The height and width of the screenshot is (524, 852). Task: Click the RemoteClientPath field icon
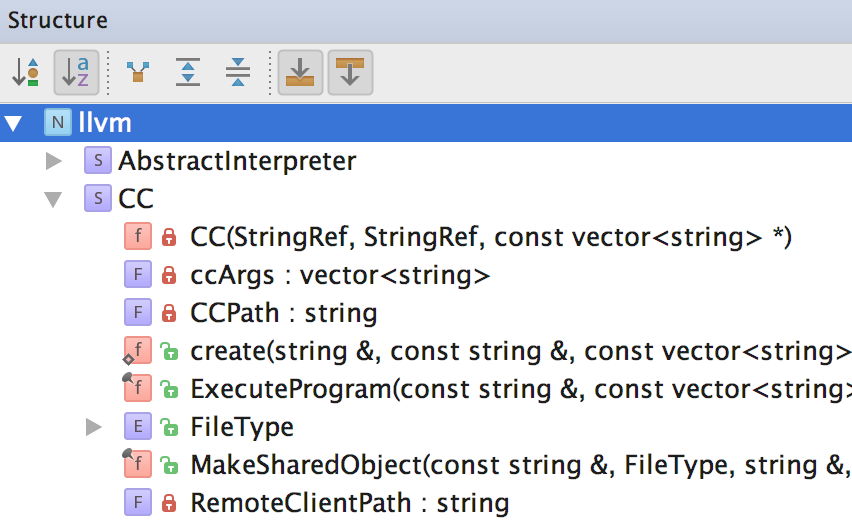click(x=137, y=503)
